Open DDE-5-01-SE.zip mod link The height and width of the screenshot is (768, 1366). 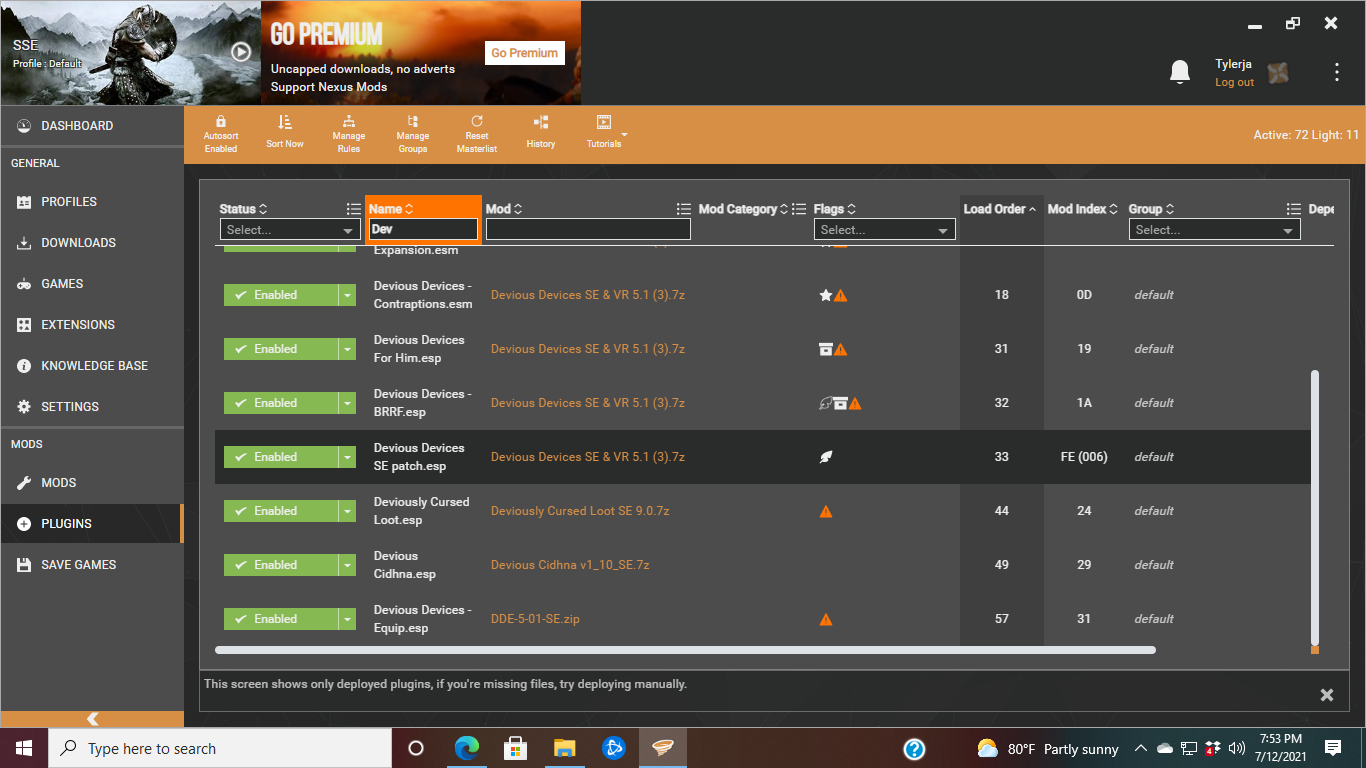coord(535,619)
